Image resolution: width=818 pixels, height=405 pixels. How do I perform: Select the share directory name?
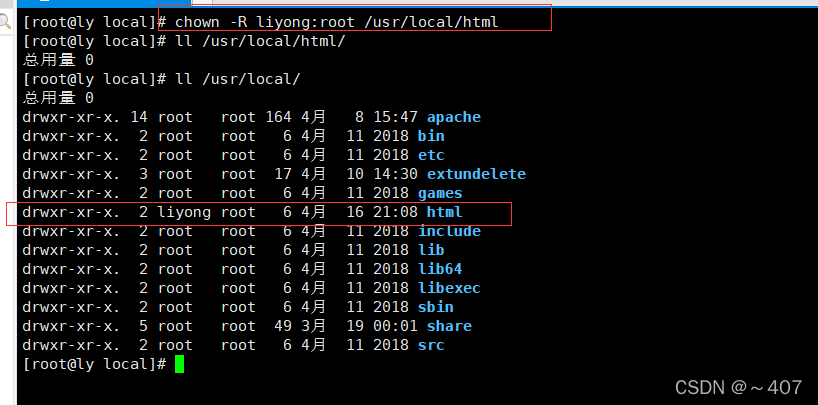[x=449, y=326]
